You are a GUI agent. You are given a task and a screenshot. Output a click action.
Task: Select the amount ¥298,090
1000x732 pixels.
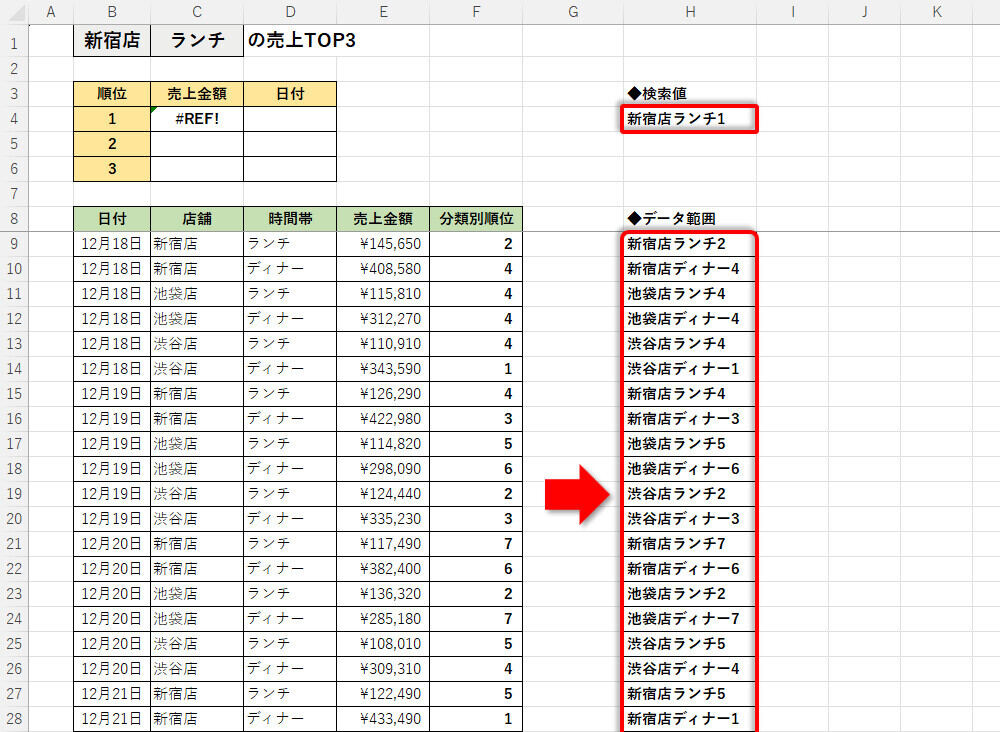point(383,469)
